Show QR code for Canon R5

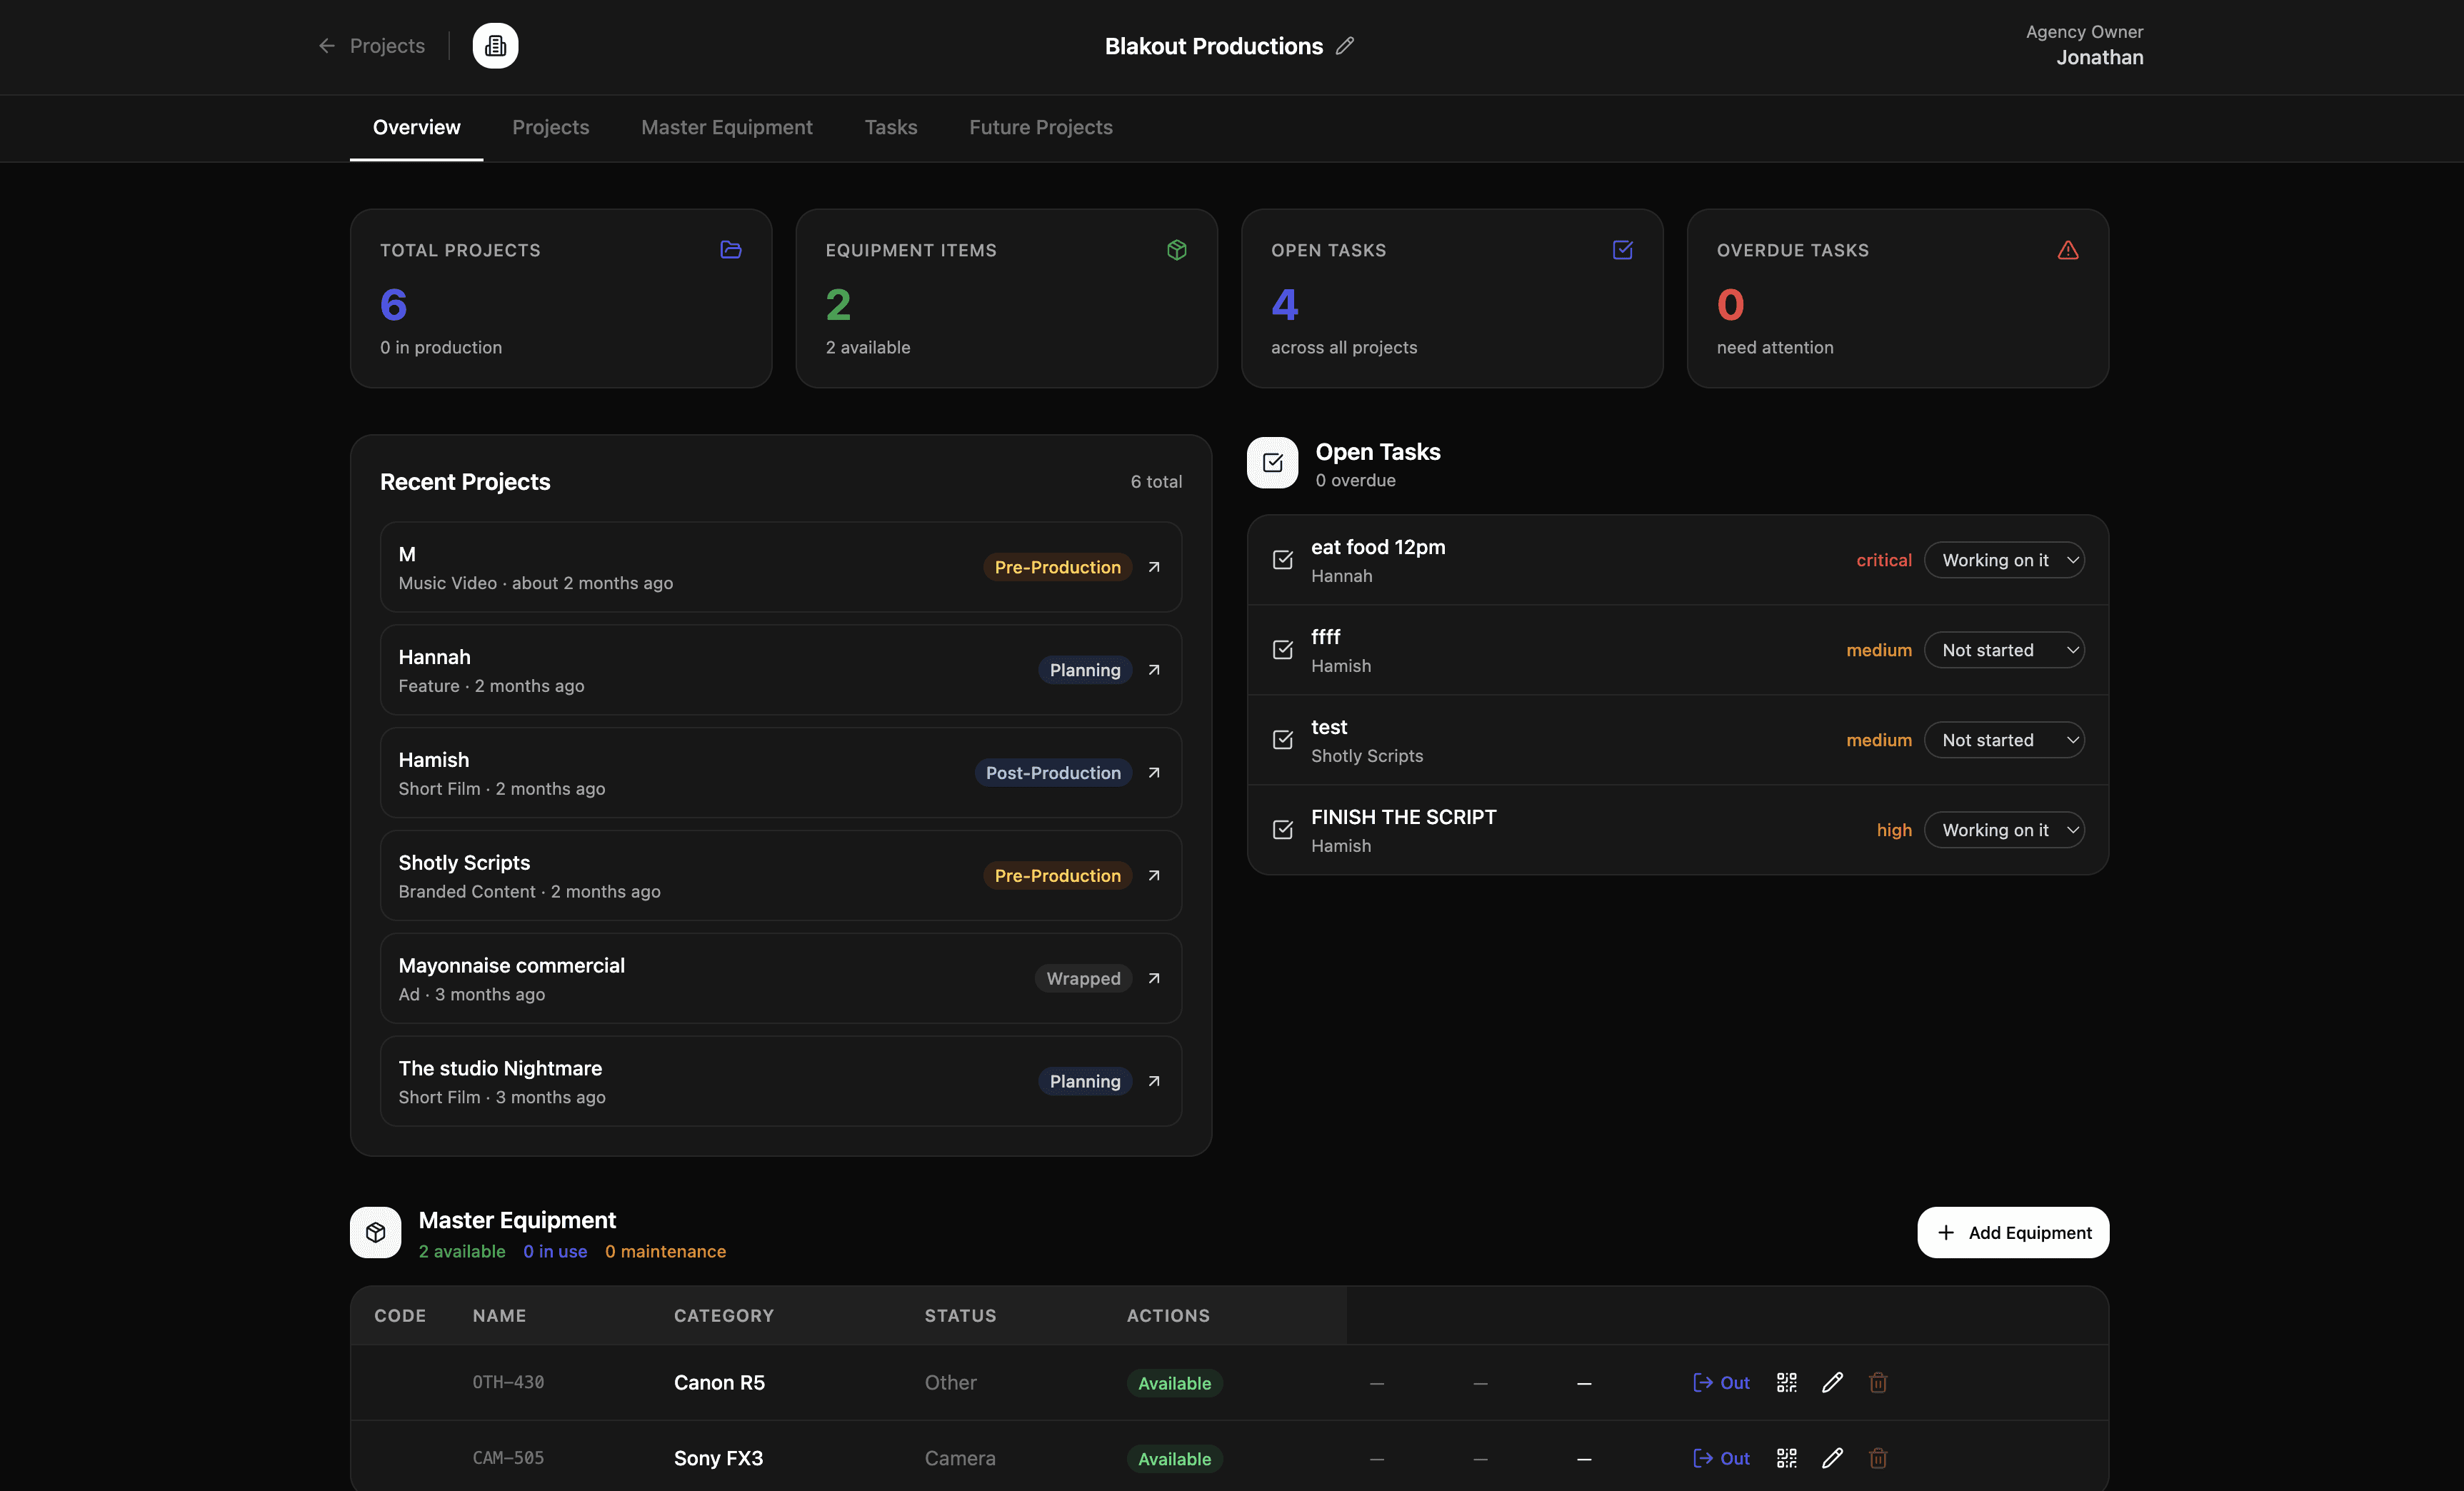1786,1383
